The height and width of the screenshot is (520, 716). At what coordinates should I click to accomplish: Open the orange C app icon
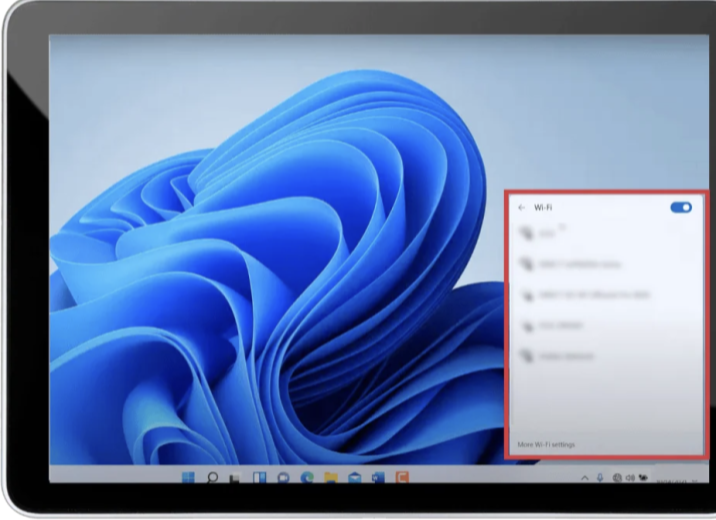(x=402, y=478)
